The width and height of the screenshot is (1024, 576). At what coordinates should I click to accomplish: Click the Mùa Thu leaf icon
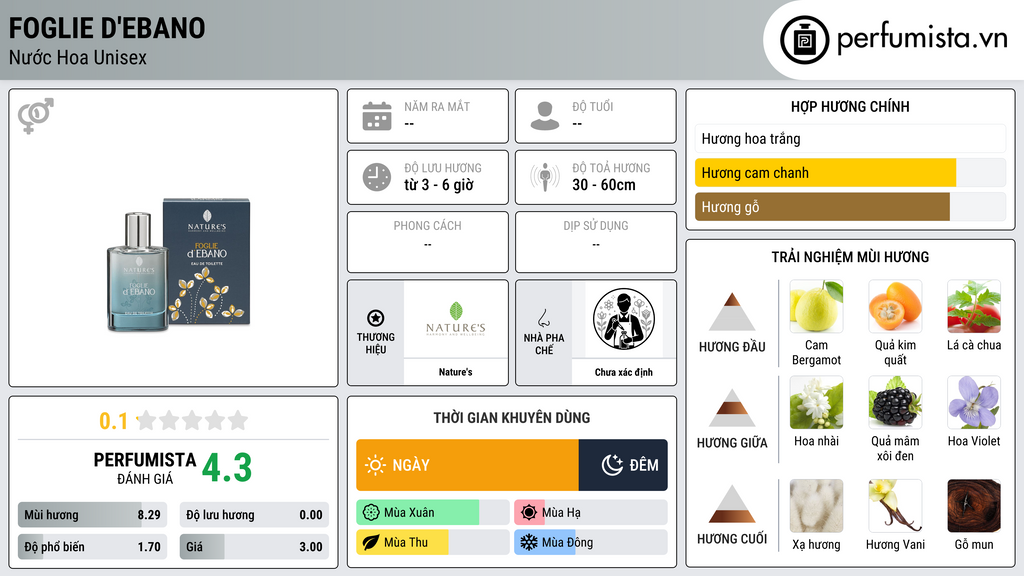point(371,542)
